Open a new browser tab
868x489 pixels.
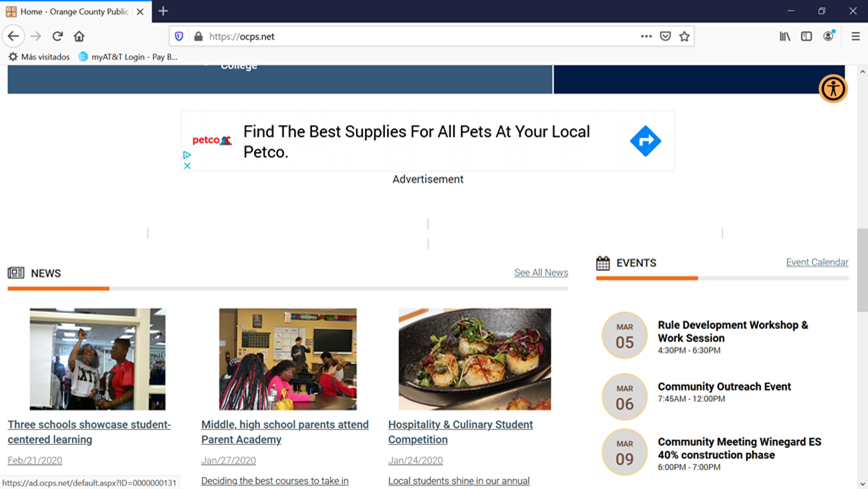tap(163, 11)
